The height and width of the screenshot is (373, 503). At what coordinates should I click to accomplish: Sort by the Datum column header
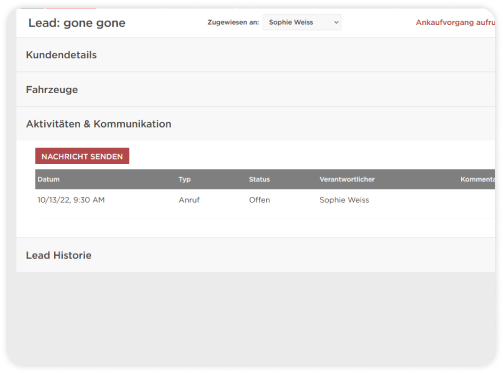click(x=49, y=179)
